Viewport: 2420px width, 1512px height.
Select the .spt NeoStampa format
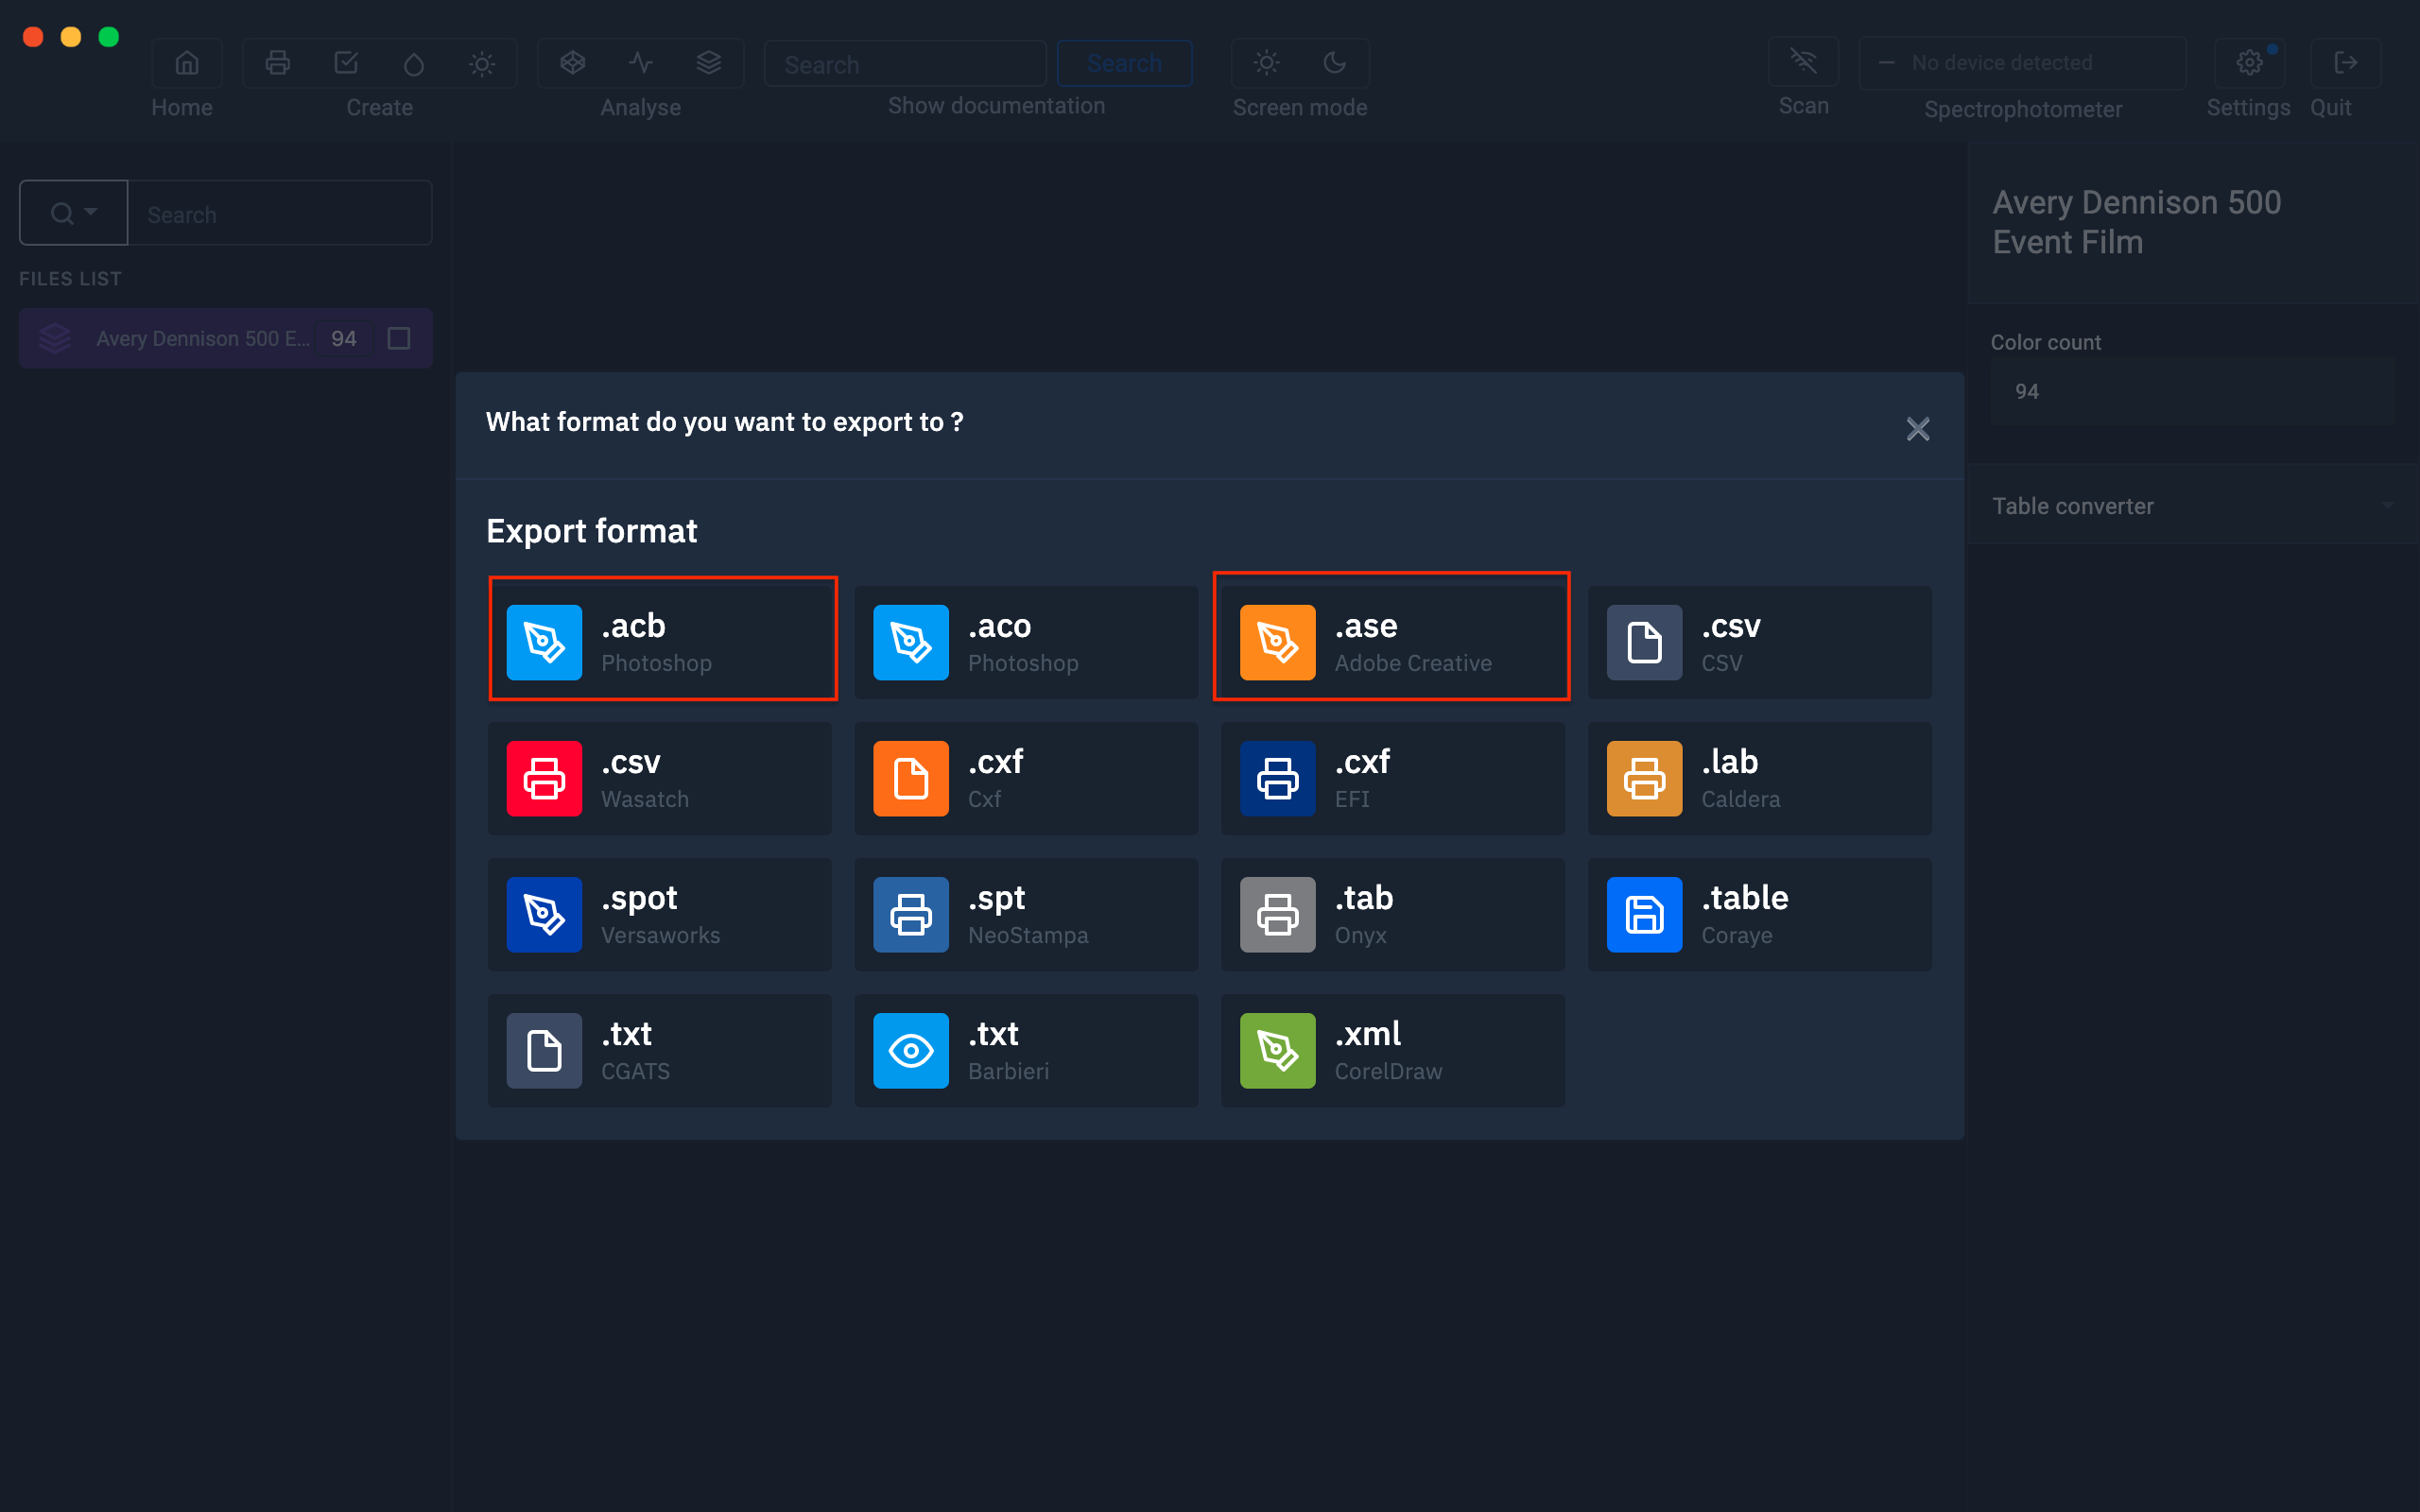(1026, 914)
